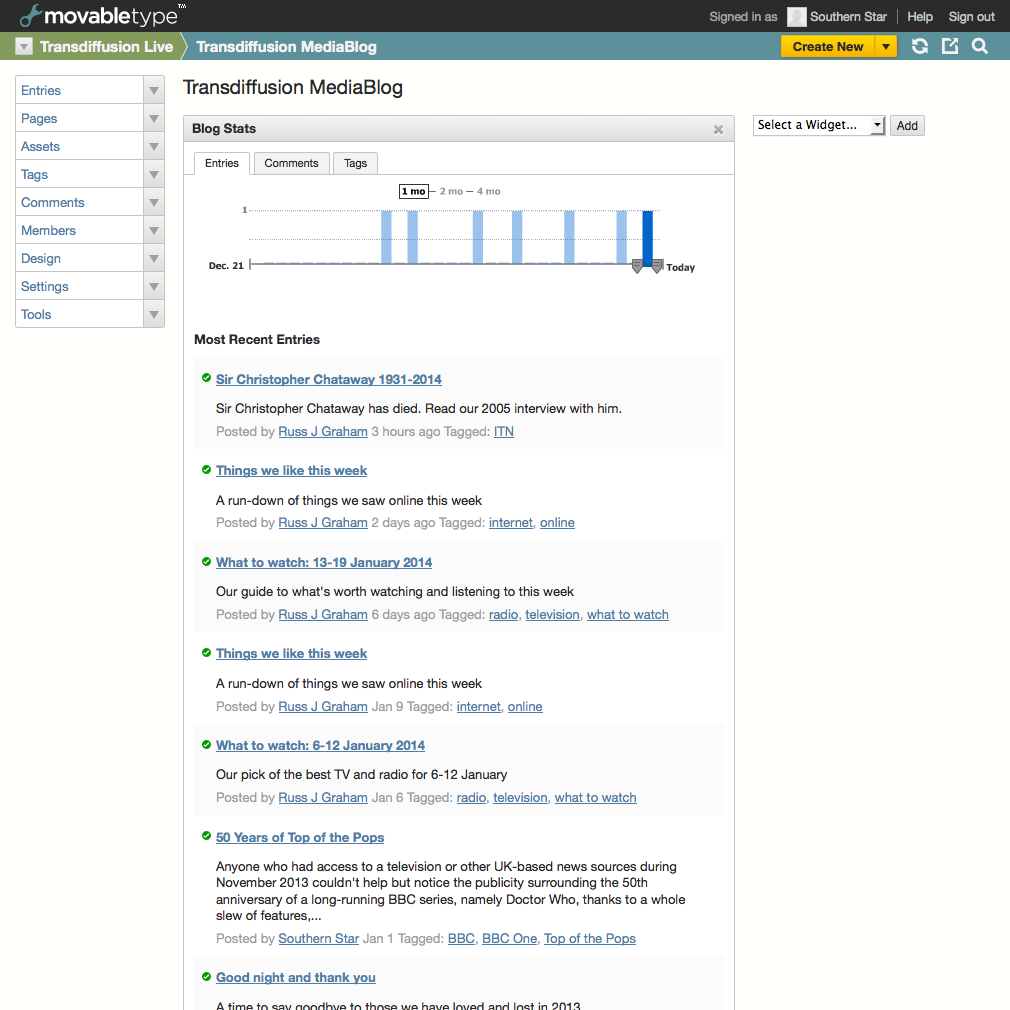This screenshot has width=1010, height=1010.
Task: Open the search magnifier icon
Action: [980, 46]
